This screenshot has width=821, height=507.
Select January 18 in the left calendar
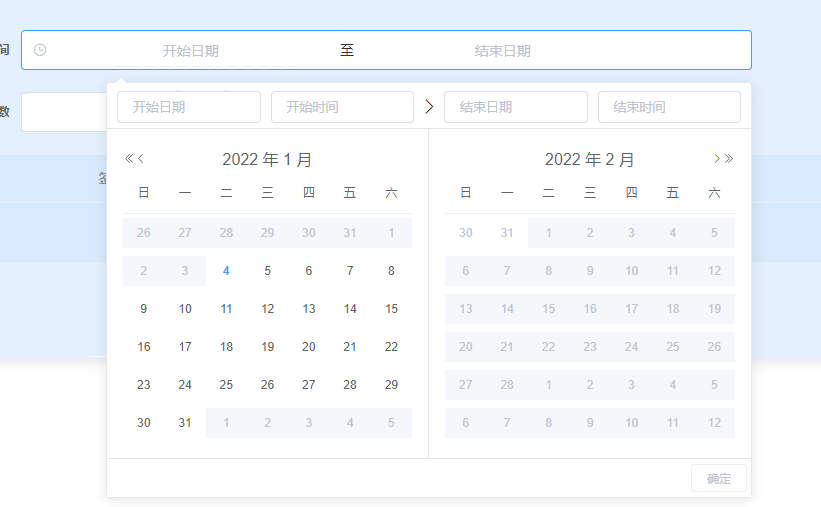(226, 347)
